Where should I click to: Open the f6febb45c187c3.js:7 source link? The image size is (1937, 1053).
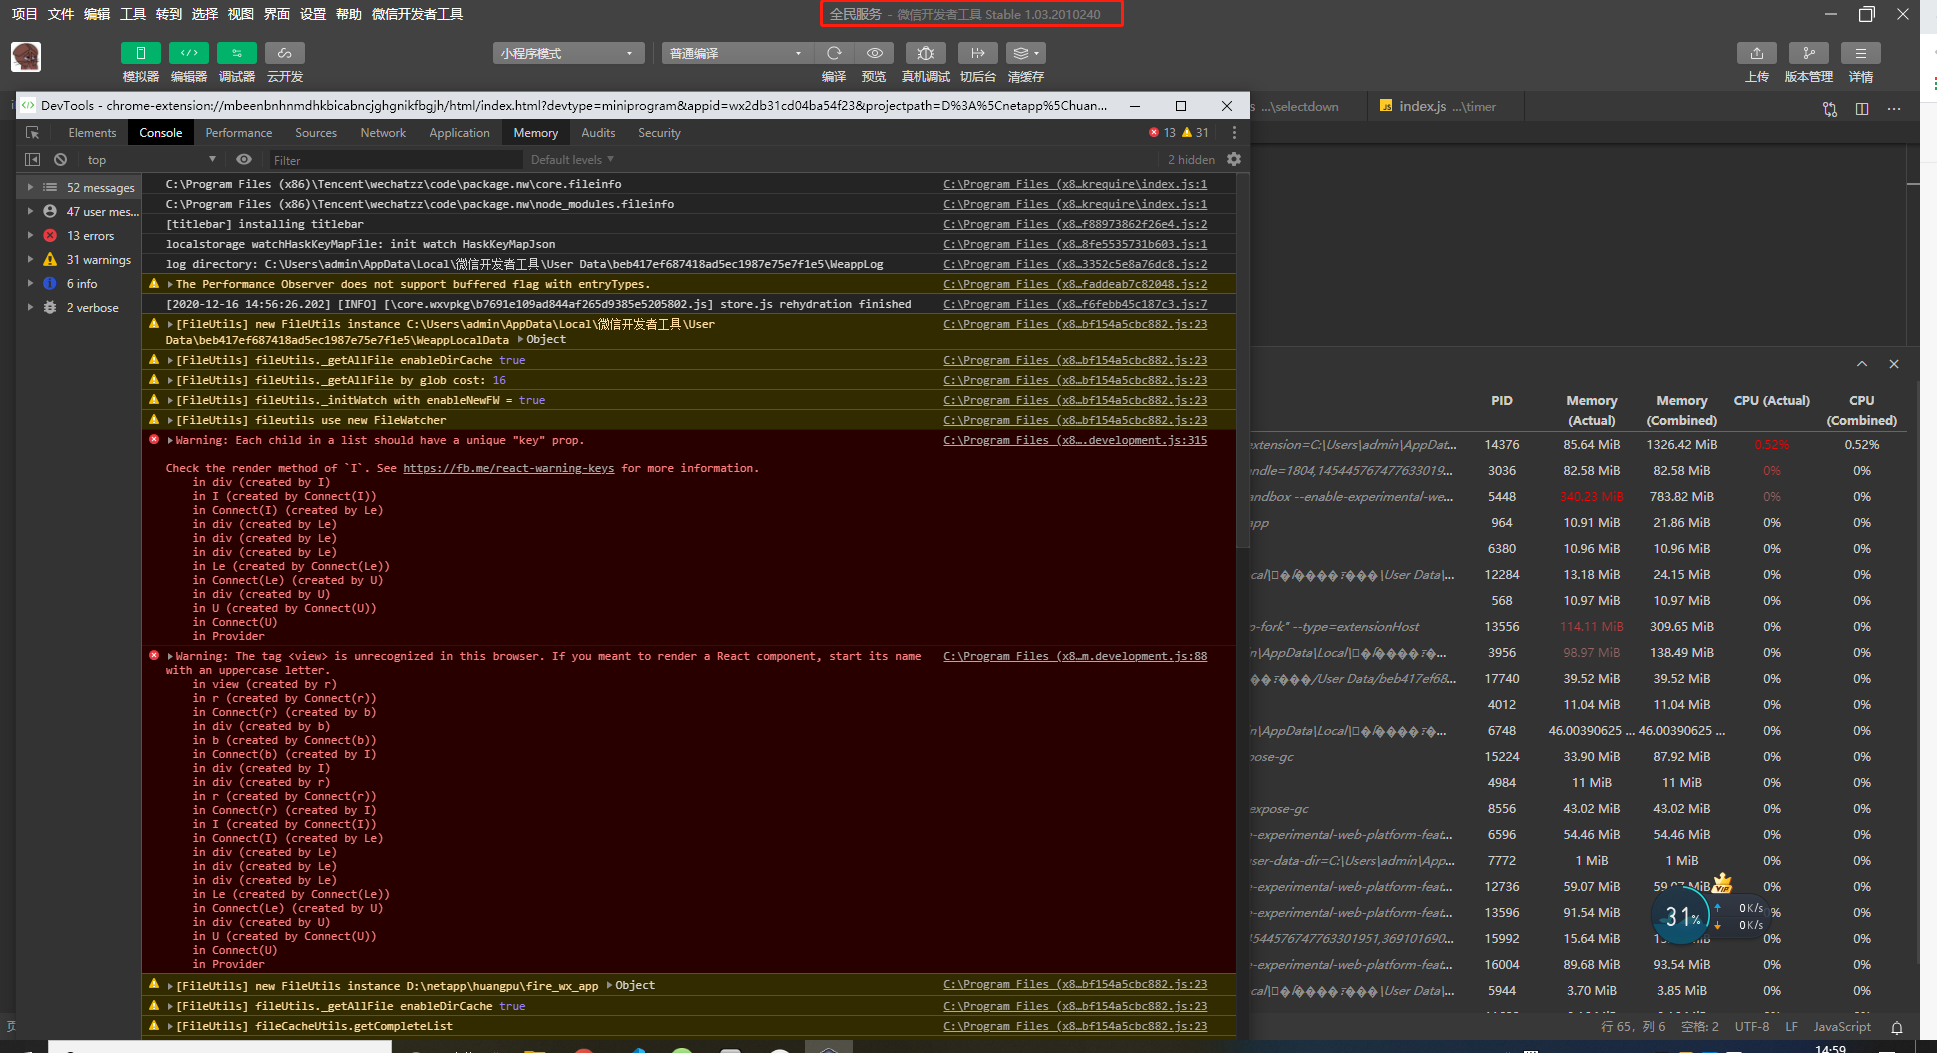1075,304
